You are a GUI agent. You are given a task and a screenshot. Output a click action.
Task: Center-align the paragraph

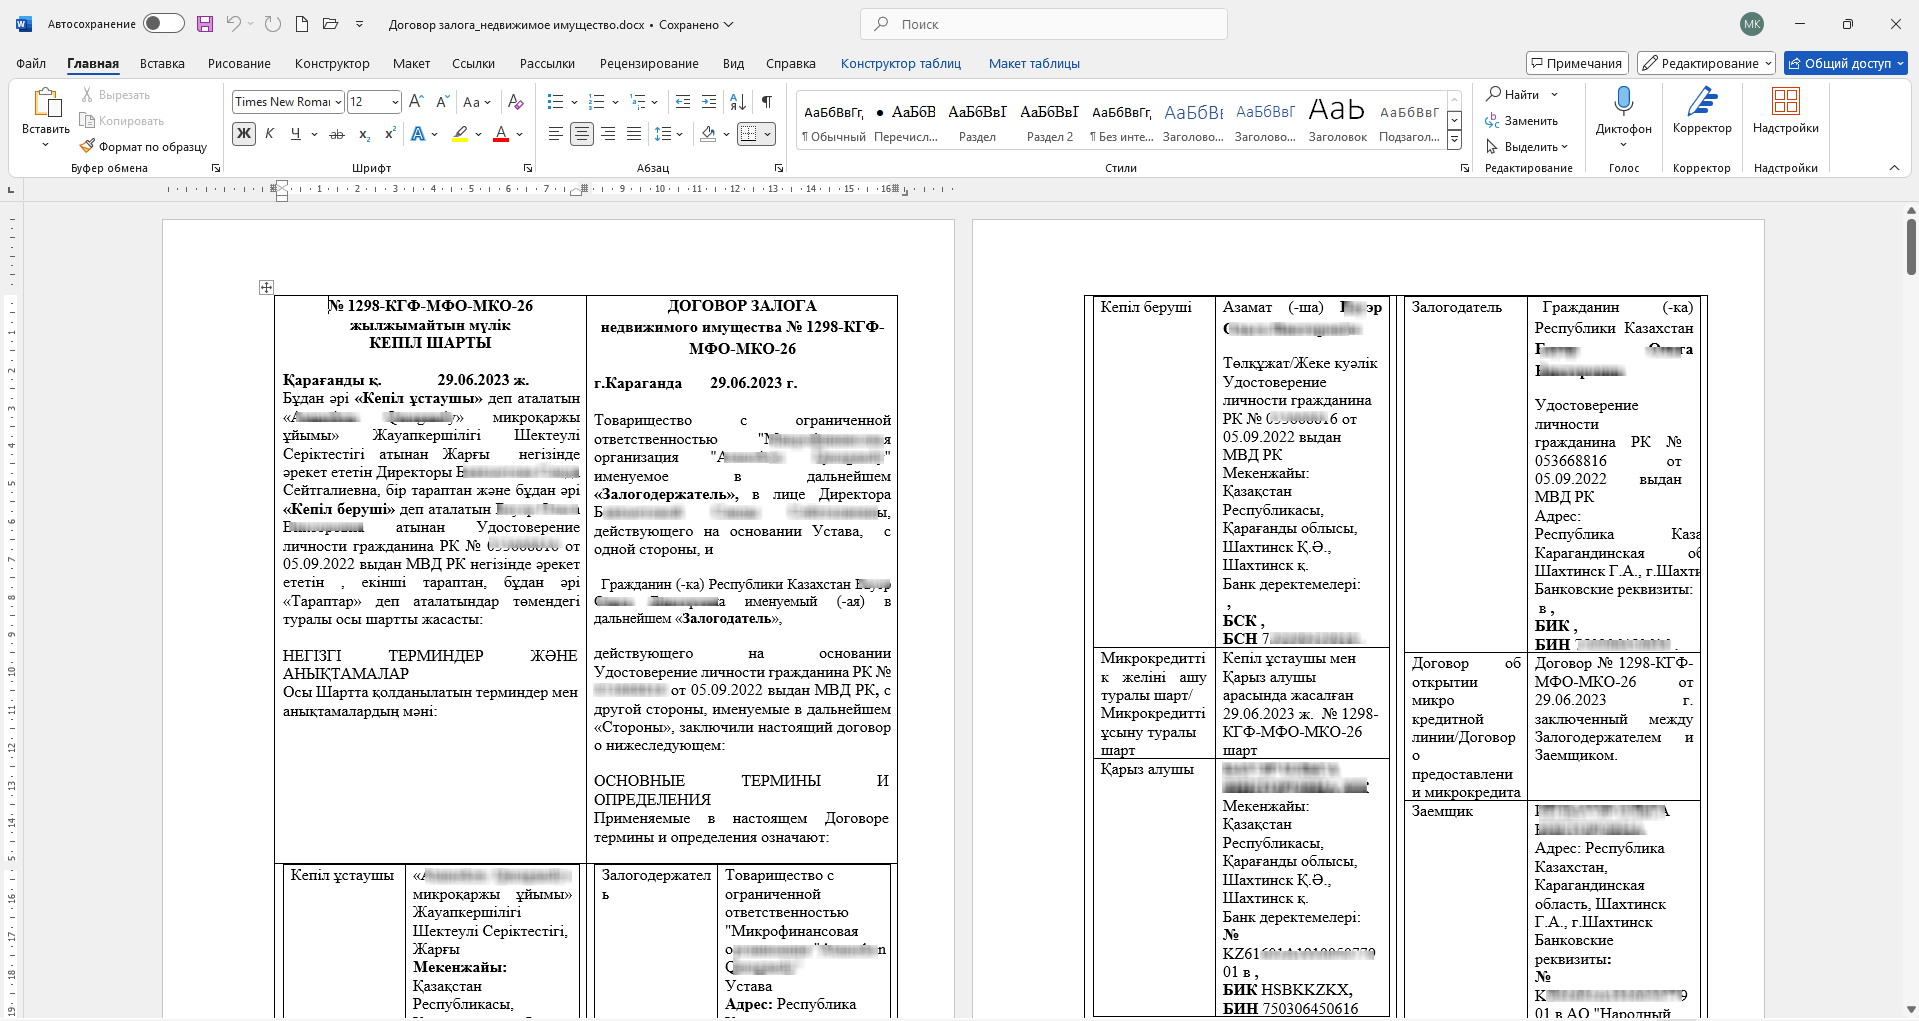tap(582, 134)
